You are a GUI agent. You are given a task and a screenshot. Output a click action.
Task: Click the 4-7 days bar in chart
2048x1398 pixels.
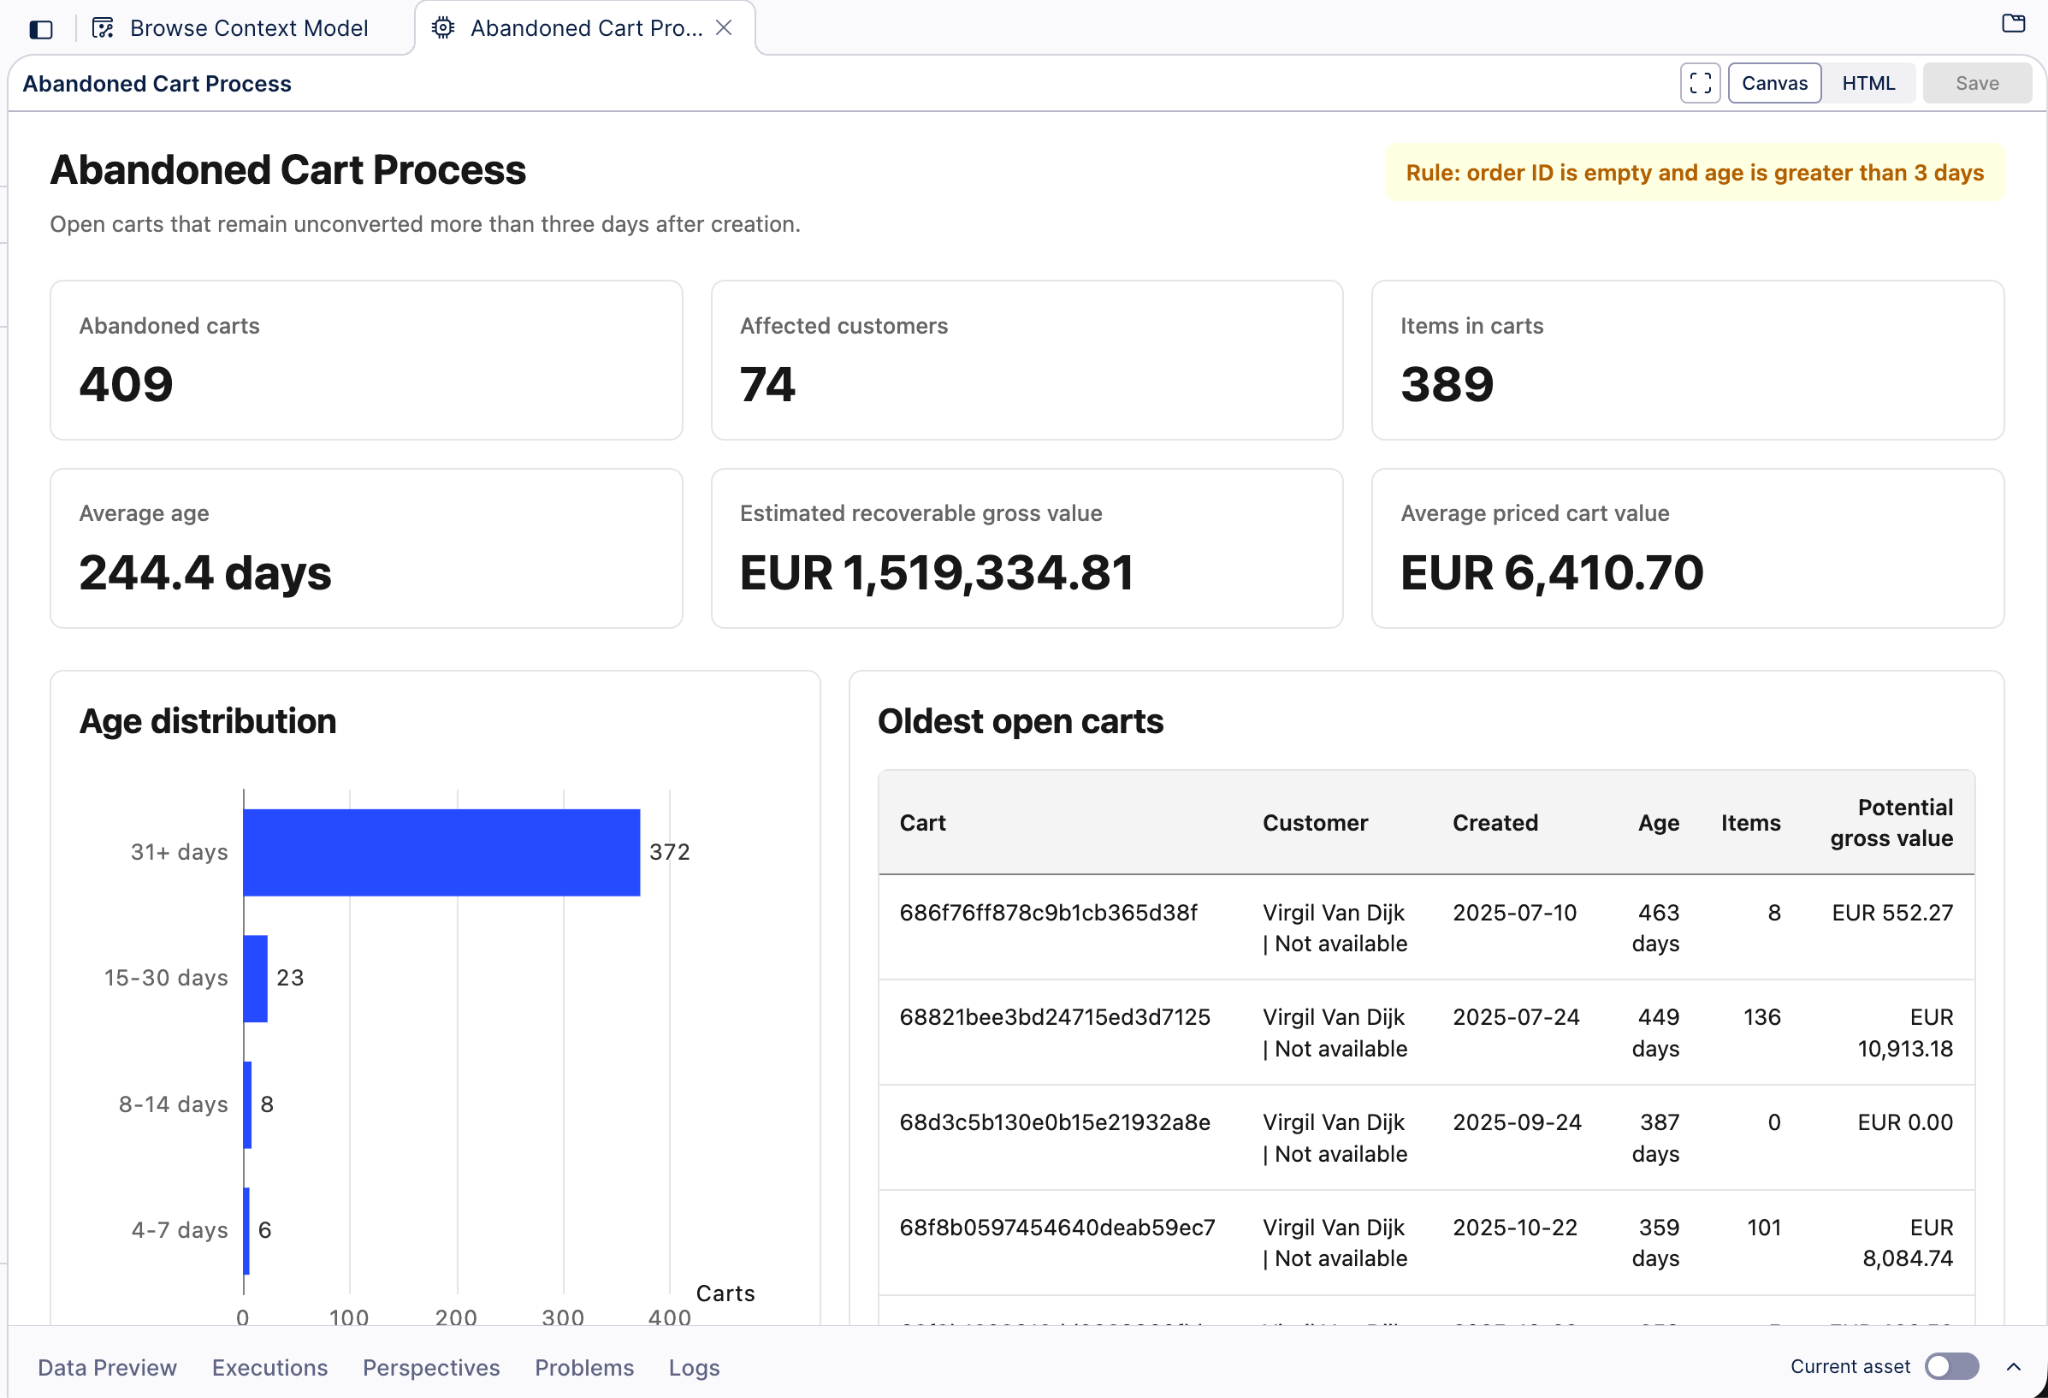pyautogui.click(x=247, y=1230)
